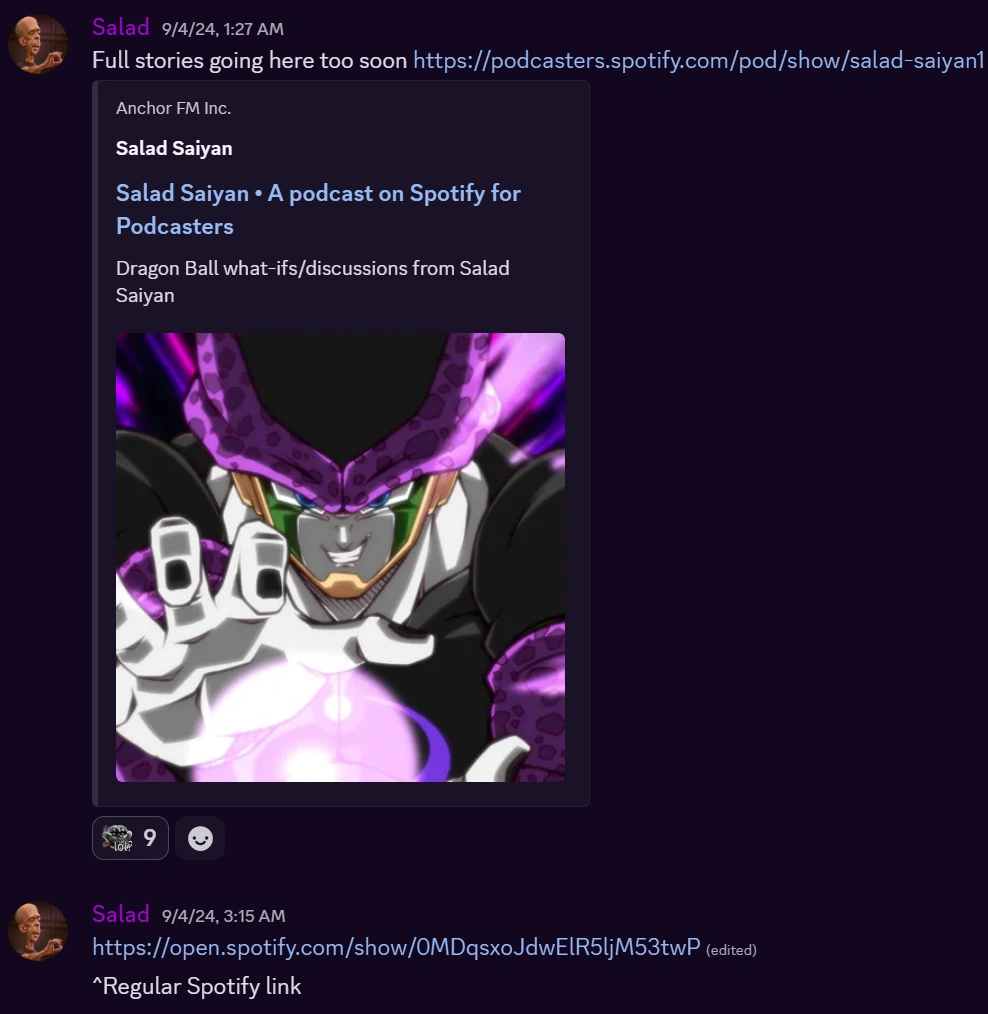This screenshot has width=988, height=1014.
Task: Open the open.spotify.com show link
Action: click(x=396, y=947)
